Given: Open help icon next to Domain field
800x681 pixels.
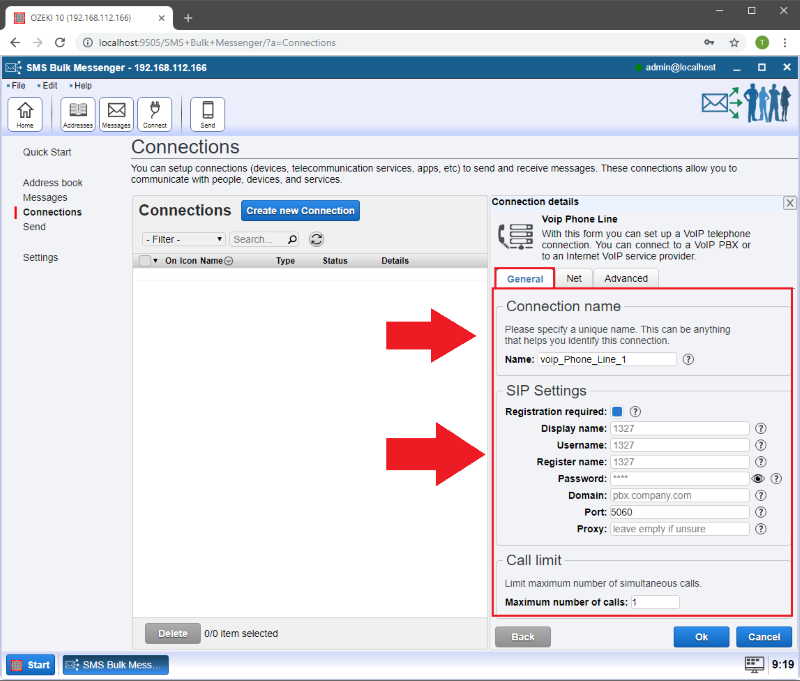Looking at the screenshot, I should pos(761,495).
